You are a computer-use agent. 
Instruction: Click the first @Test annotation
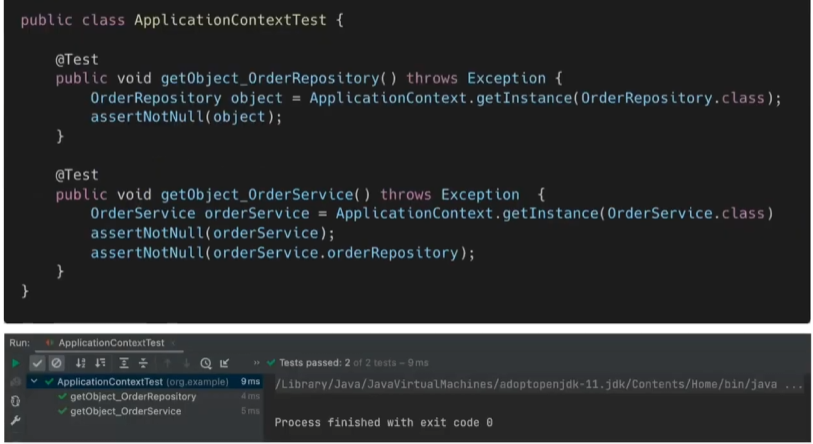coord(77,60)
